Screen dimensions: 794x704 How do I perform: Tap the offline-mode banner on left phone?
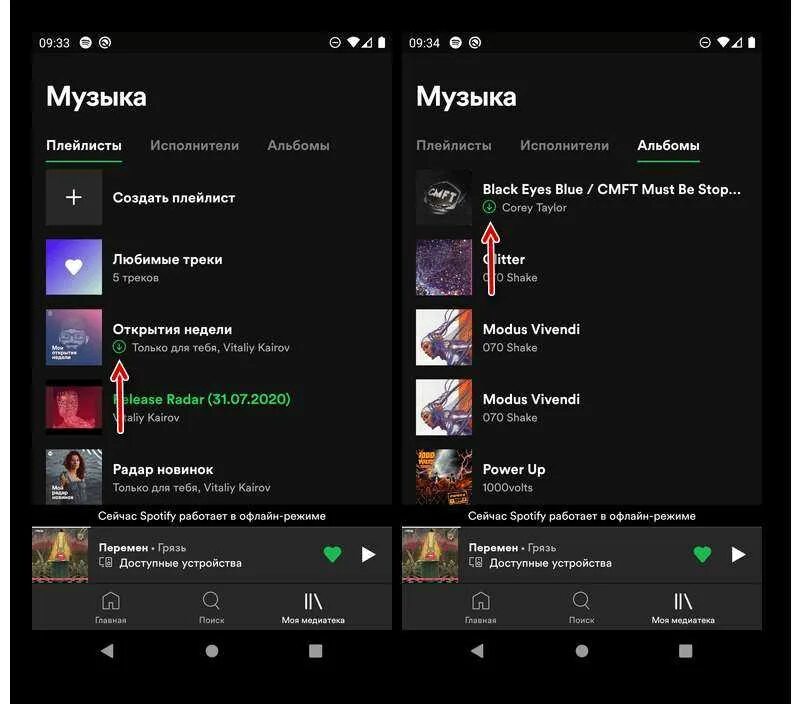[212, 516]
